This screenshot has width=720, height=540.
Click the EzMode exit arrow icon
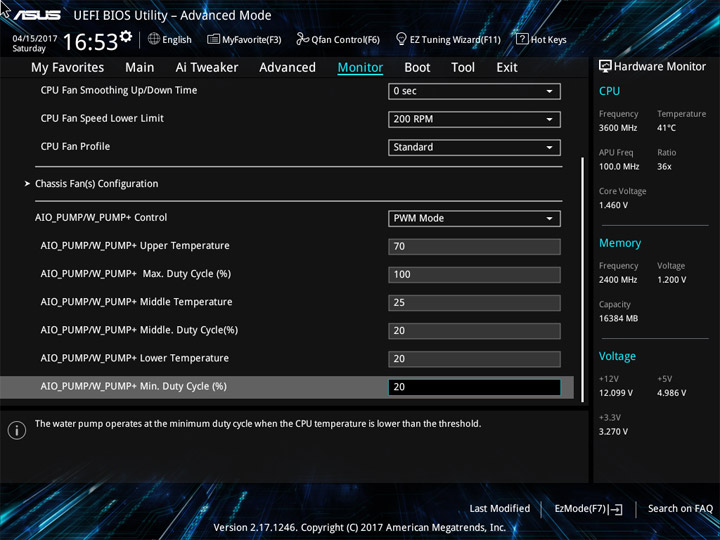tap(615, 509)
